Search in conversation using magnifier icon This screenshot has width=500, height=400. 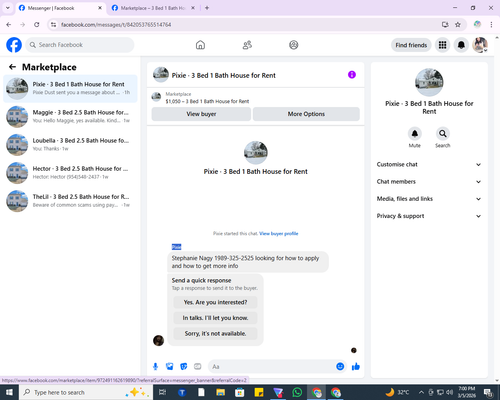[443, 134]
